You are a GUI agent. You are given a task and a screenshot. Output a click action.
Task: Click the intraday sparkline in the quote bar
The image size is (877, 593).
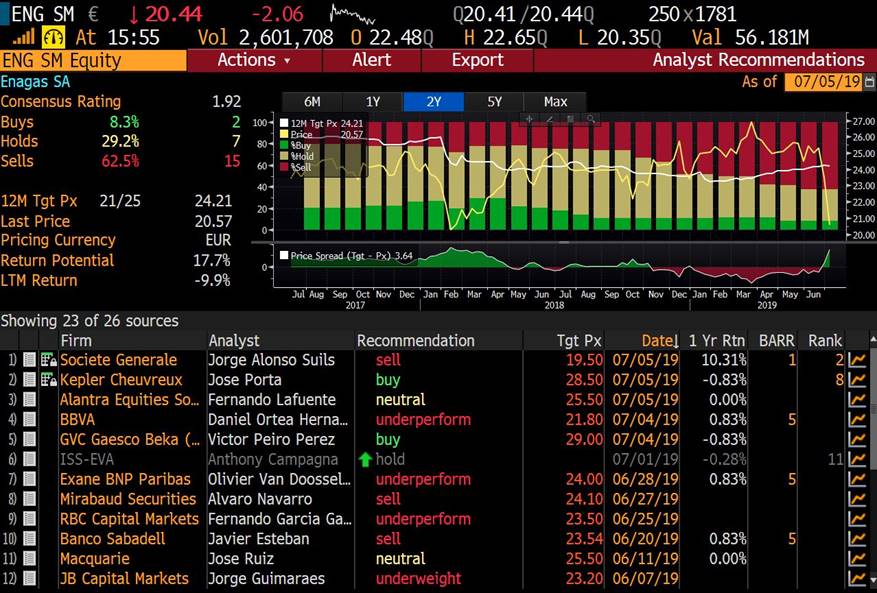coord(352,14)
